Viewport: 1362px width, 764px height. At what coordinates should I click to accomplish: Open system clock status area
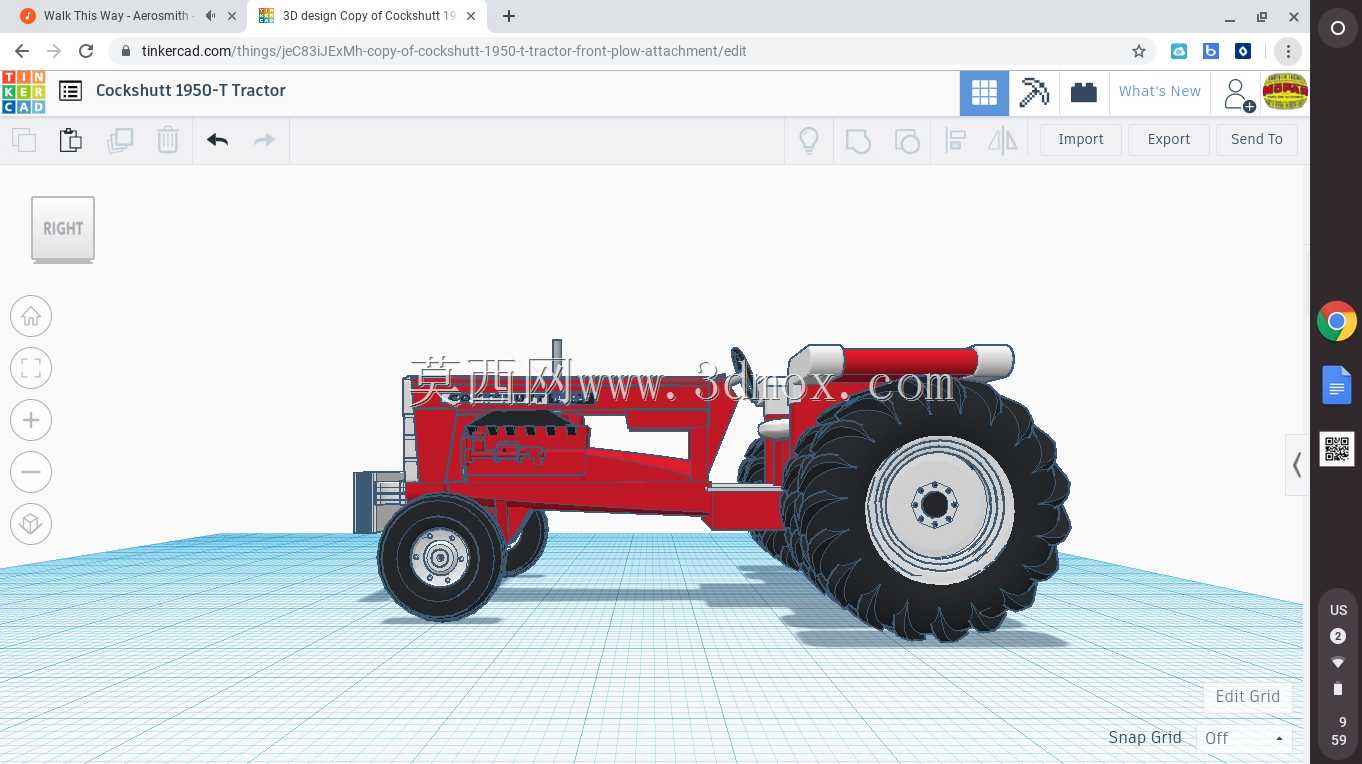1338,731
